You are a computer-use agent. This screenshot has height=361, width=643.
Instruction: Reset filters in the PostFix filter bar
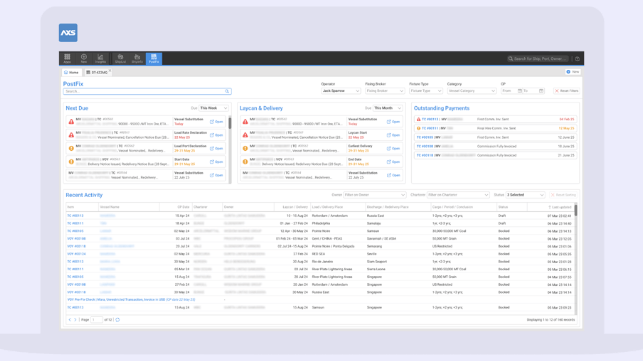point(566,91)
